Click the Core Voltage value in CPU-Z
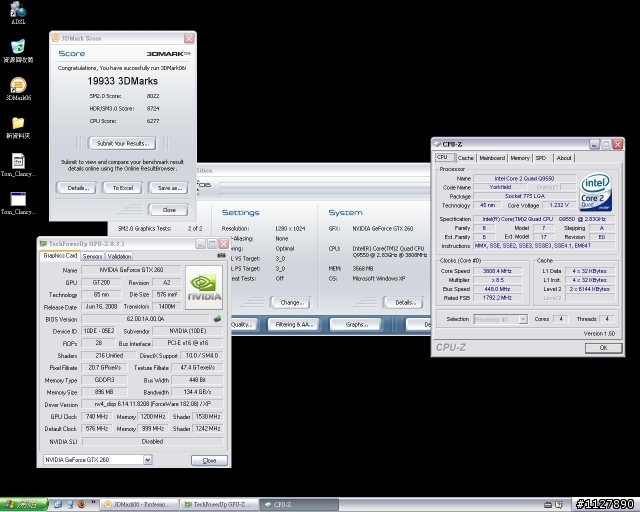 [559, 205]
